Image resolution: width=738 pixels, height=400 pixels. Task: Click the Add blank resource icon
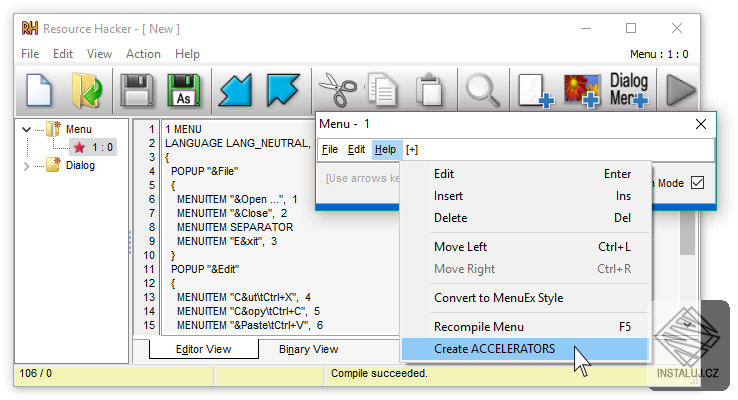pyautogui.click(x=536, y=90)
